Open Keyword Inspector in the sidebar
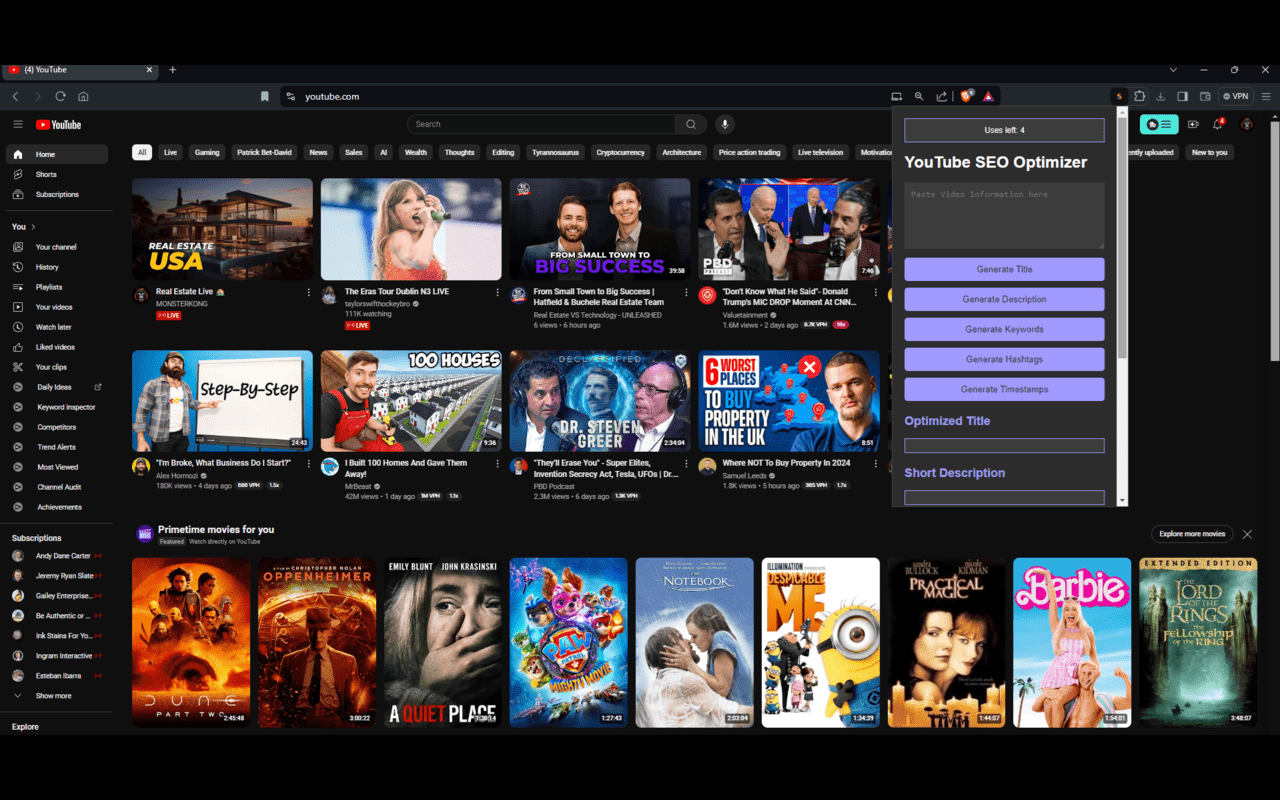This screenshot has height=800, width=1280. (57, 407)
